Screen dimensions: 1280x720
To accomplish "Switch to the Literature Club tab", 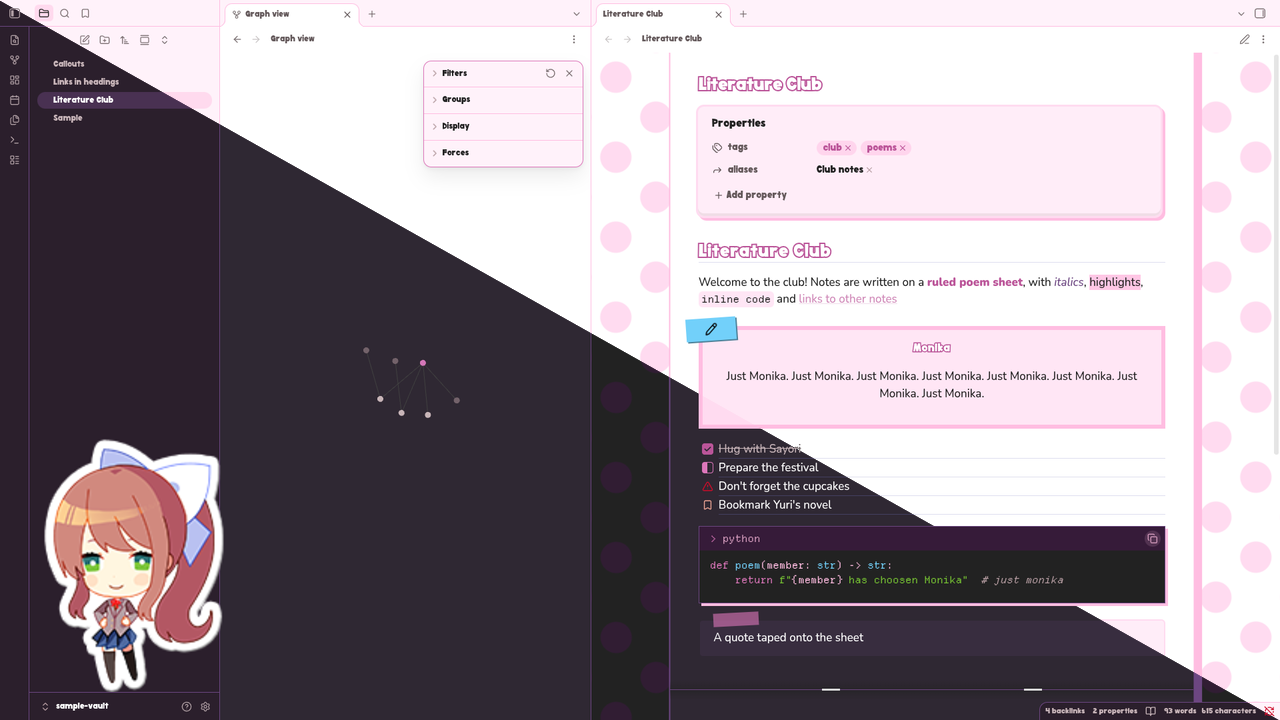I will 661,14.
